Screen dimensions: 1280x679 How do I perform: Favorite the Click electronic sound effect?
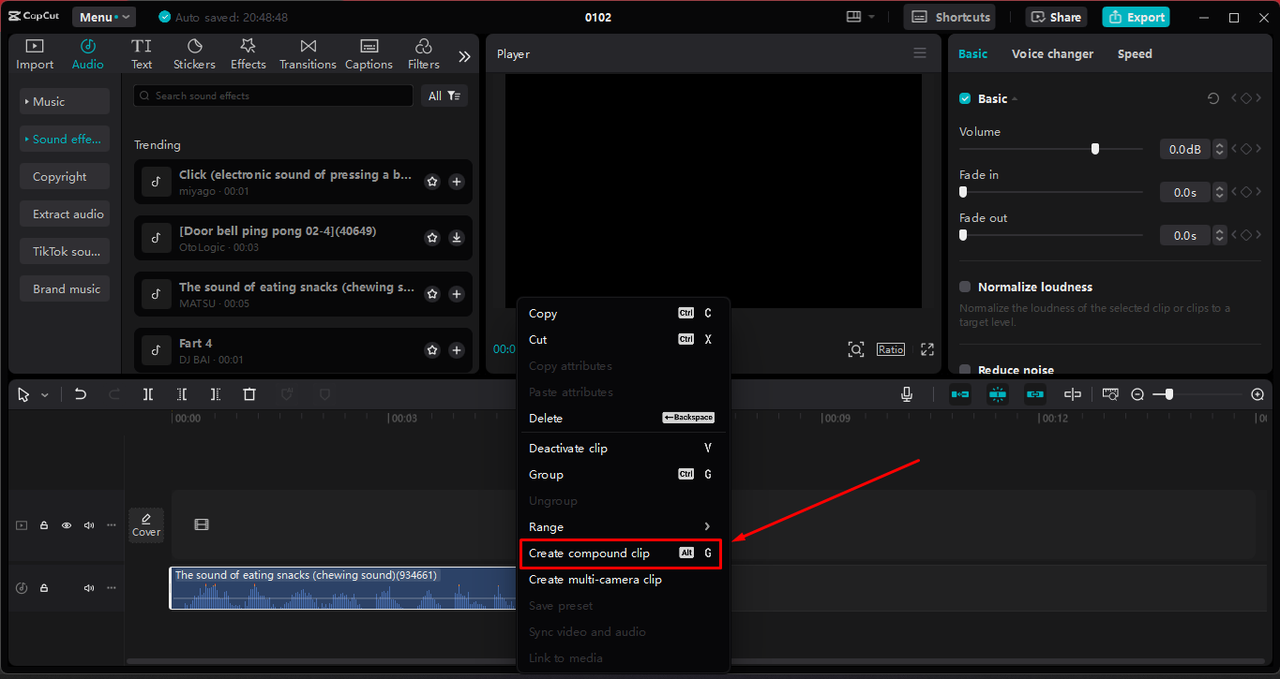[x=432, y=182]
